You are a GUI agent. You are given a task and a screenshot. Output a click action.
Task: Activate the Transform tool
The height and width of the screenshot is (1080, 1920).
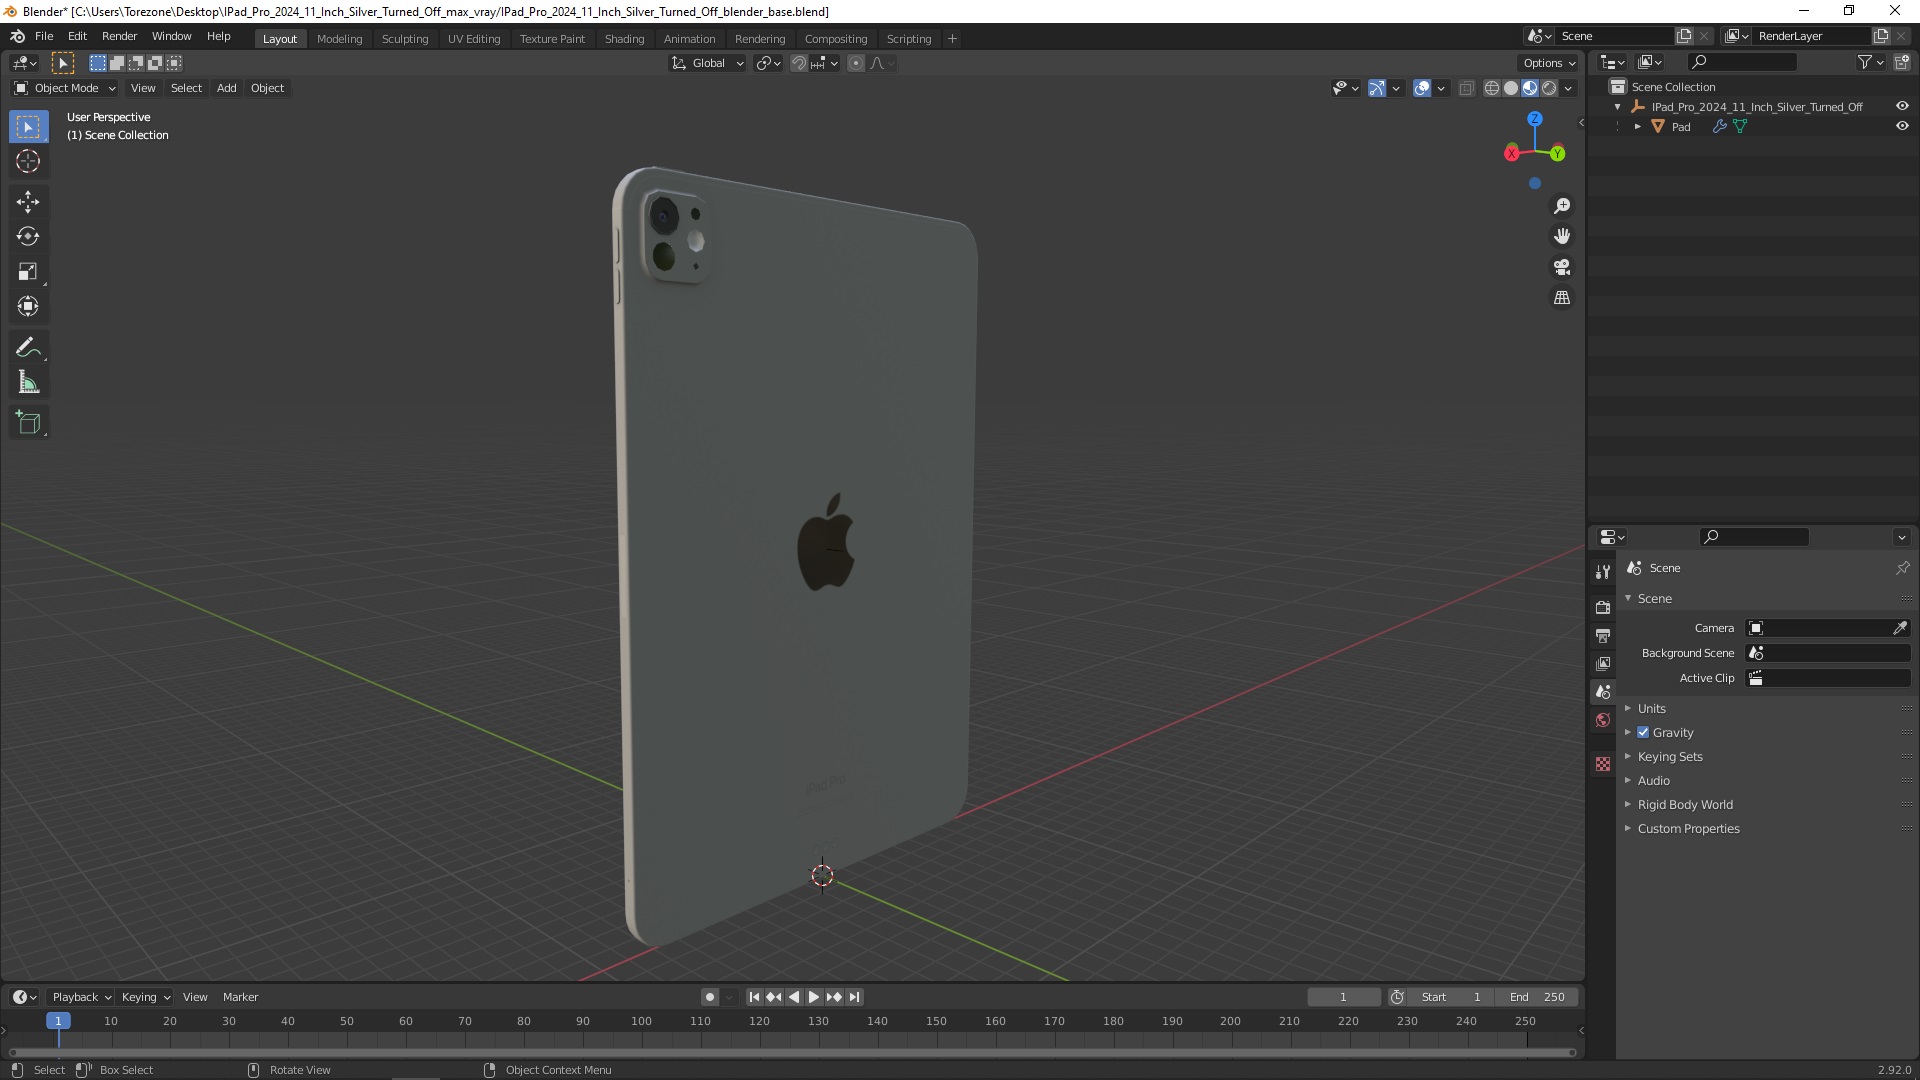pyautogui.click(x=28, y=307)
